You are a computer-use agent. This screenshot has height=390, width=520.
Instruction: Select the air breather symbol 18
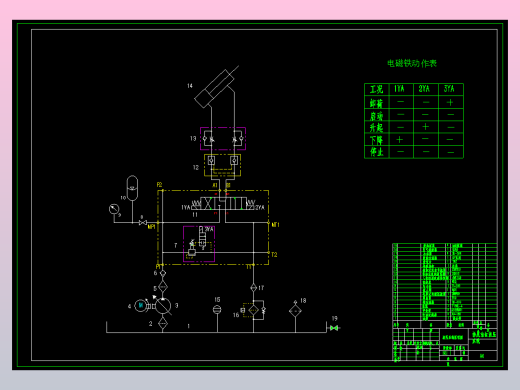tap(295, 310)
